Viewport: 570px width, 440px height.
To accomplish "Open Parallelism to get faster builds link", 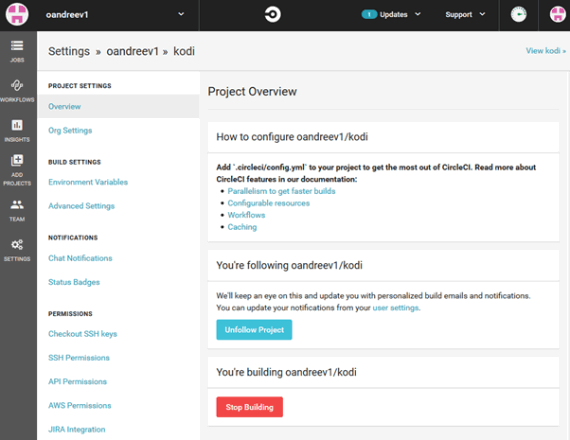I will click(281, 191).
